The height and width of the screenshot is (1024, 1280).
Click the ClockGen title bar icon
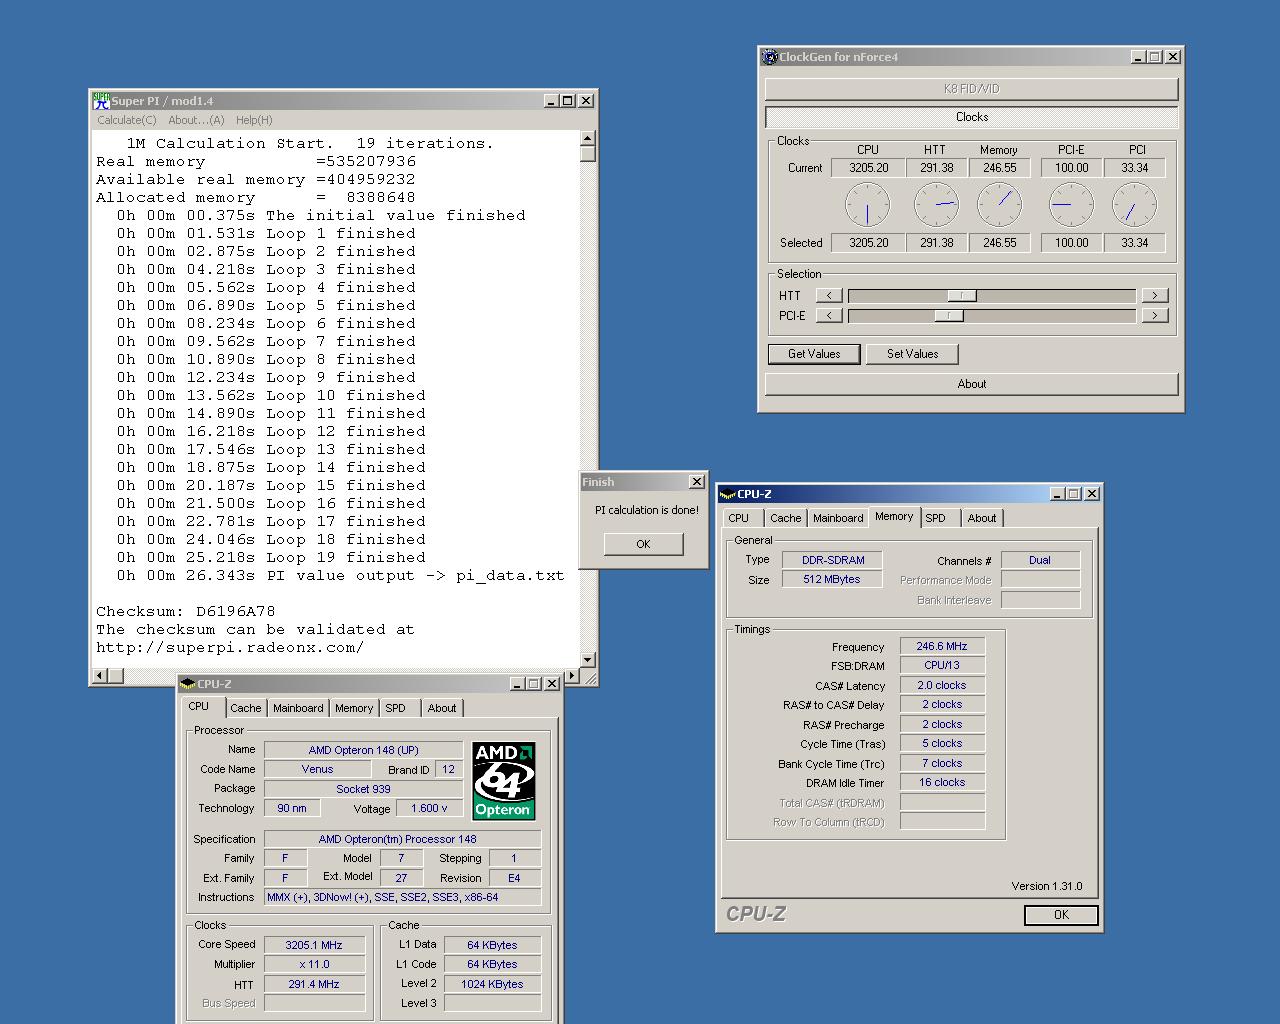coord(770,57)
